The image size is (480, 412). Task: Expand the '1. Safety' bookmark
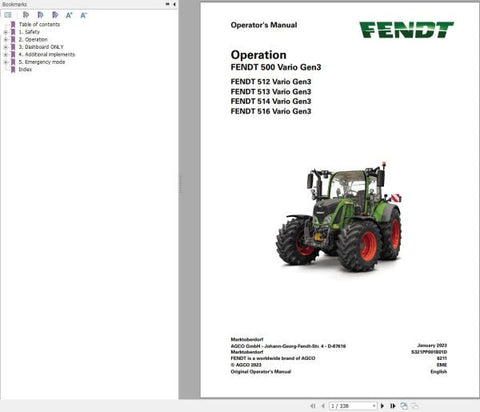[x=5, y=32]
